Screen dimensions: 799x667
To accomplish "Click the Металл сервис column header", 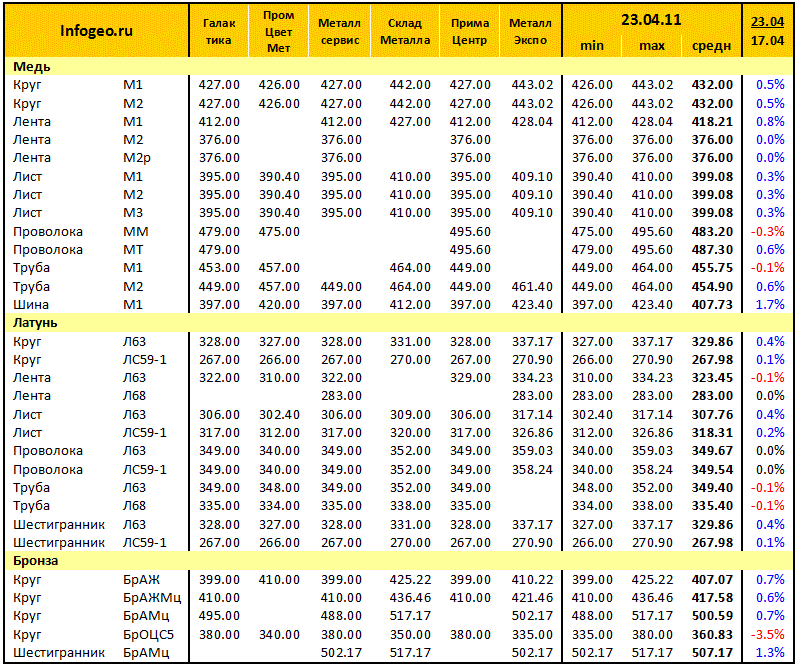I will coord(339,31).
